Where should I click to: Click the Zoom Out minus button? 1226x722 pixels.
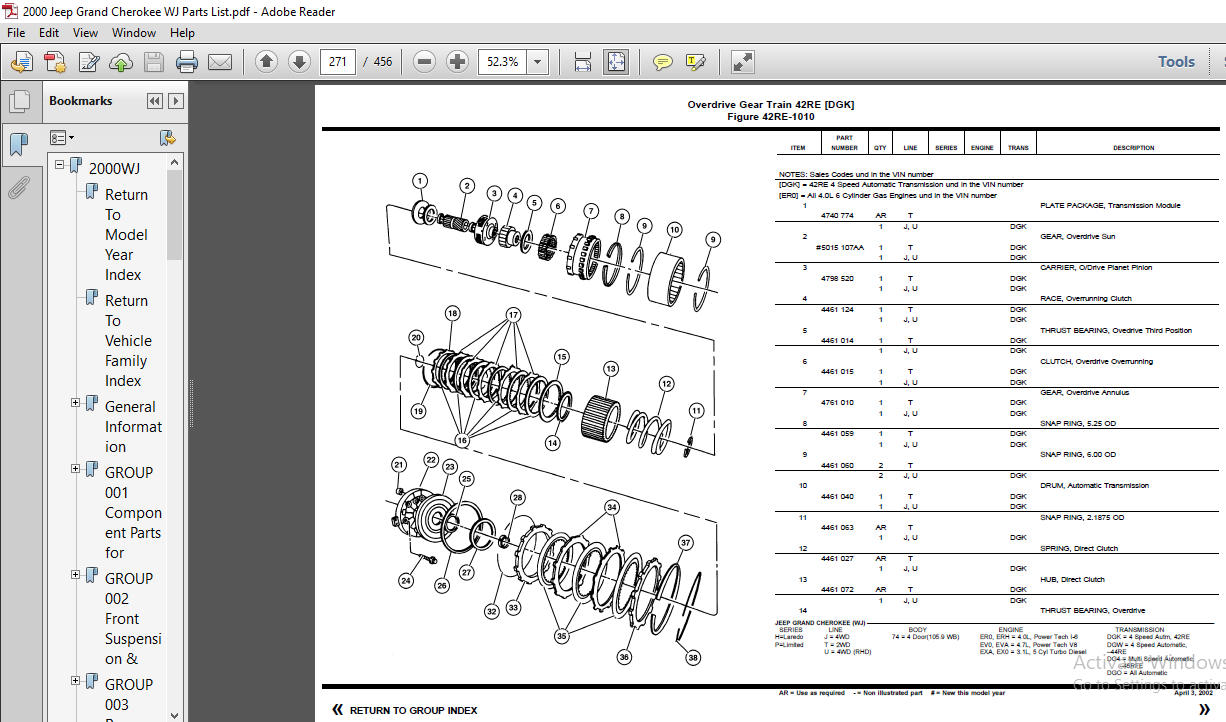click(x=424, y=62)
